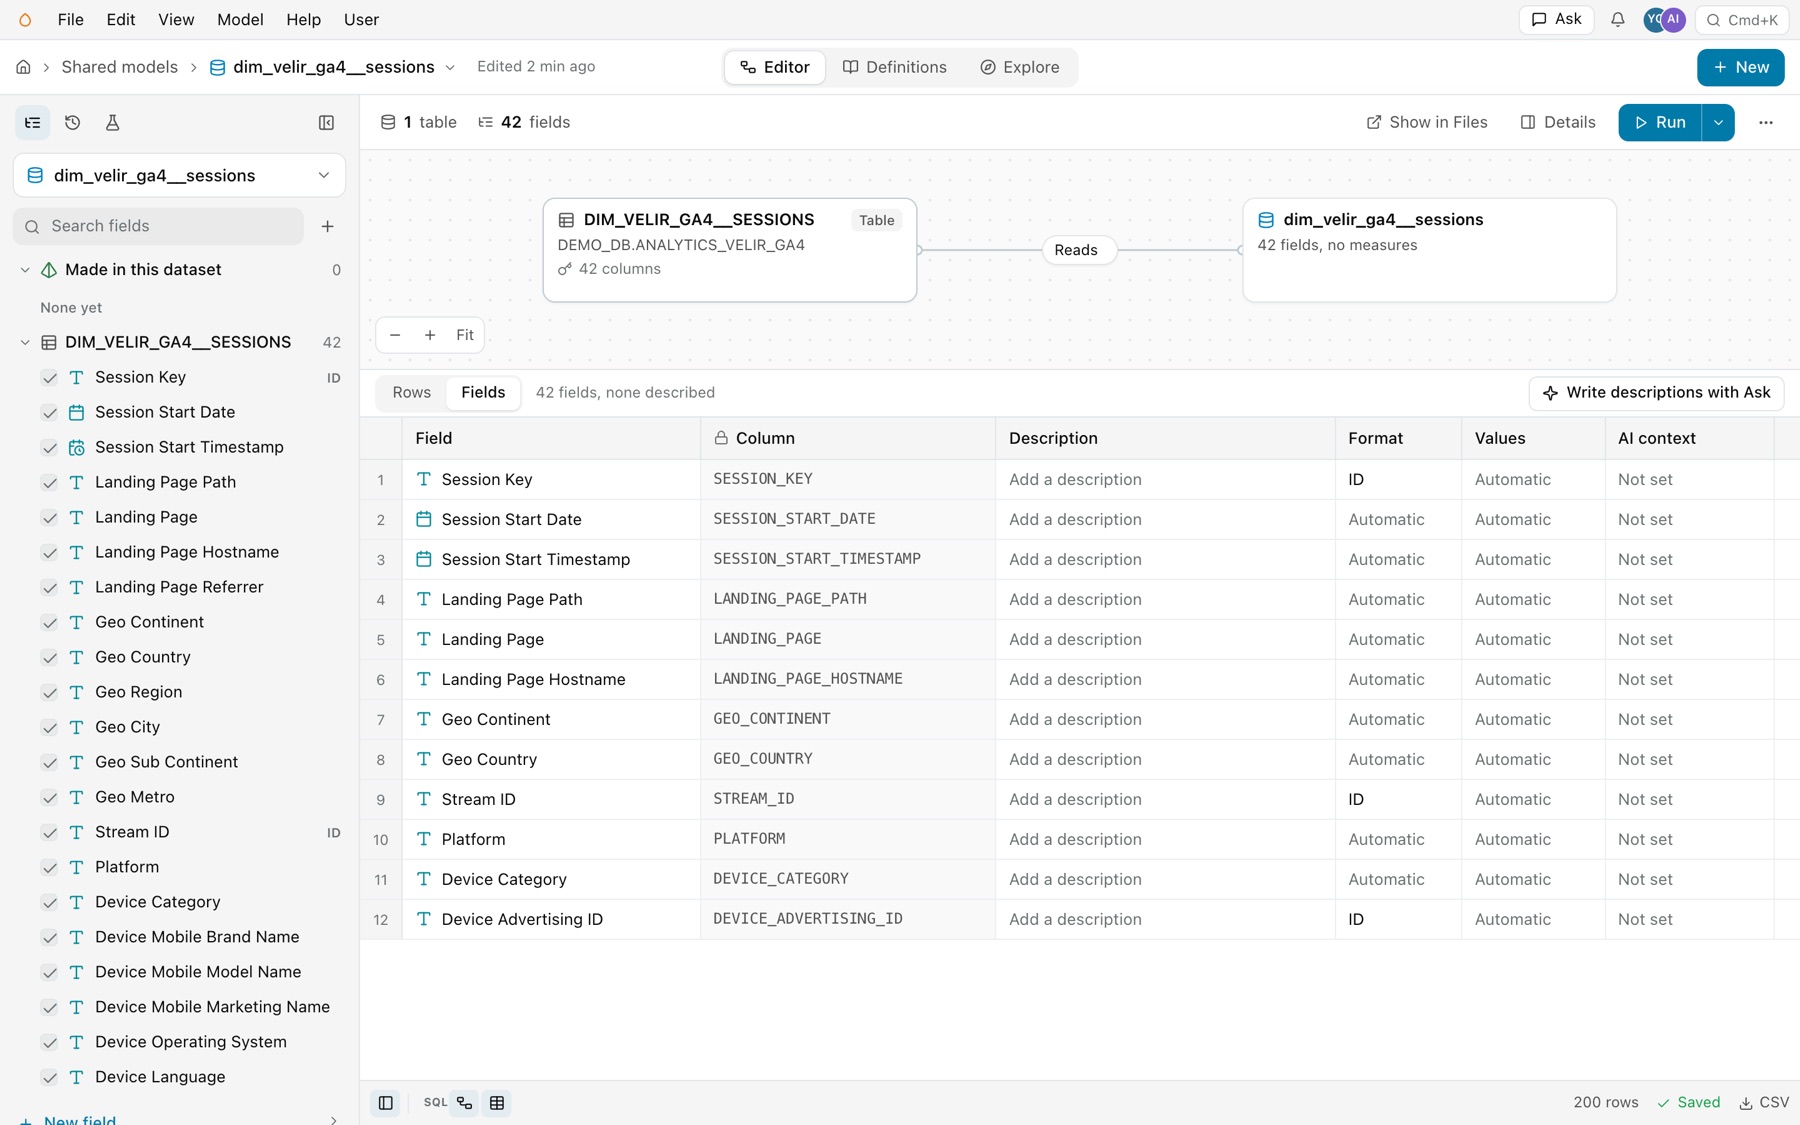Uncheck Stream ID field checkbox

[49, 833]
